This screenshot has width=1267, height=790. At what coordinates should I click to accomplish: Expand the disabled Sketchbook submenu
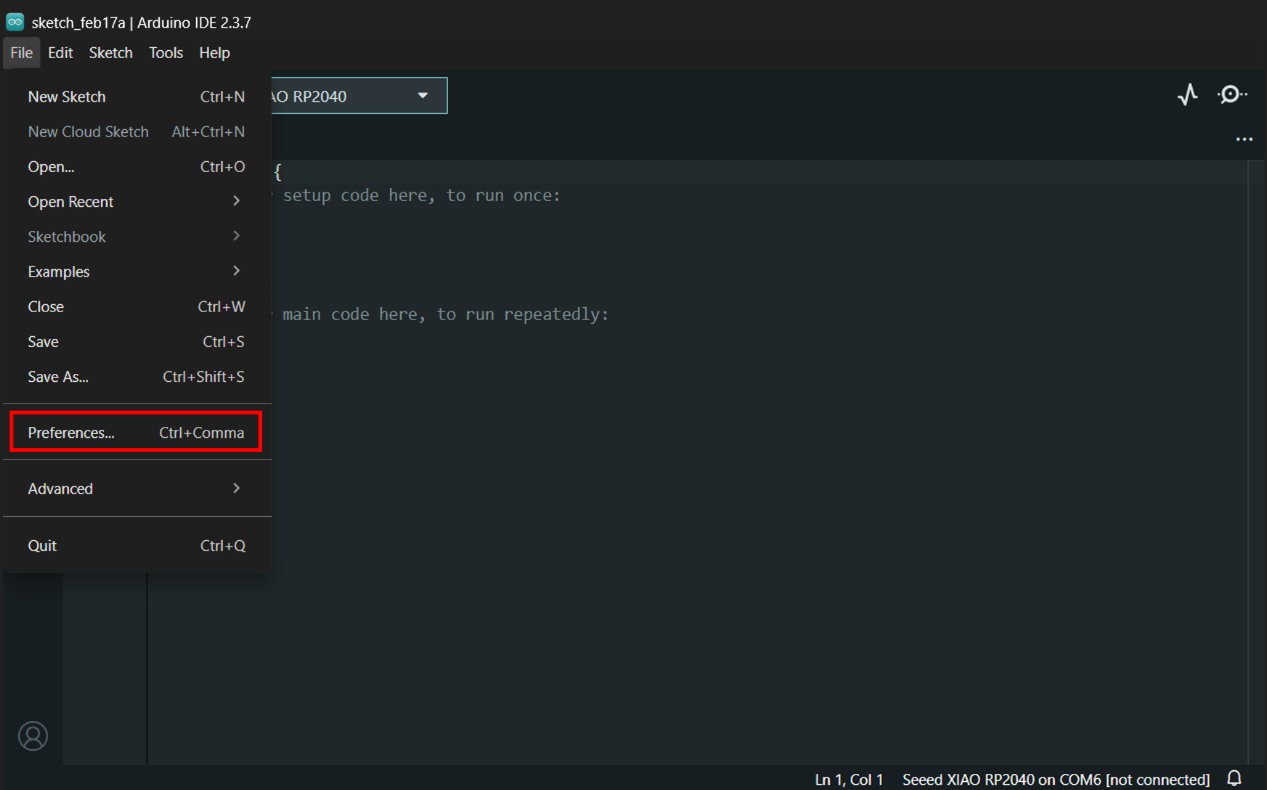[x=136, y=236]
